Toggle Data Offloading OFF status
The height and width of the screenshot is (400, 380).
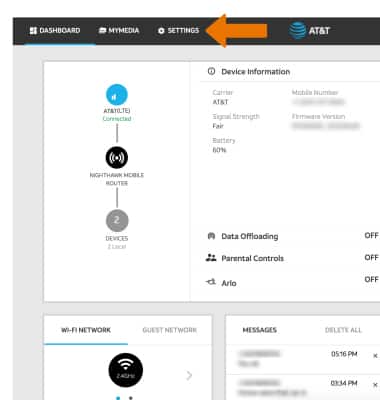click(x=371, y=235)
